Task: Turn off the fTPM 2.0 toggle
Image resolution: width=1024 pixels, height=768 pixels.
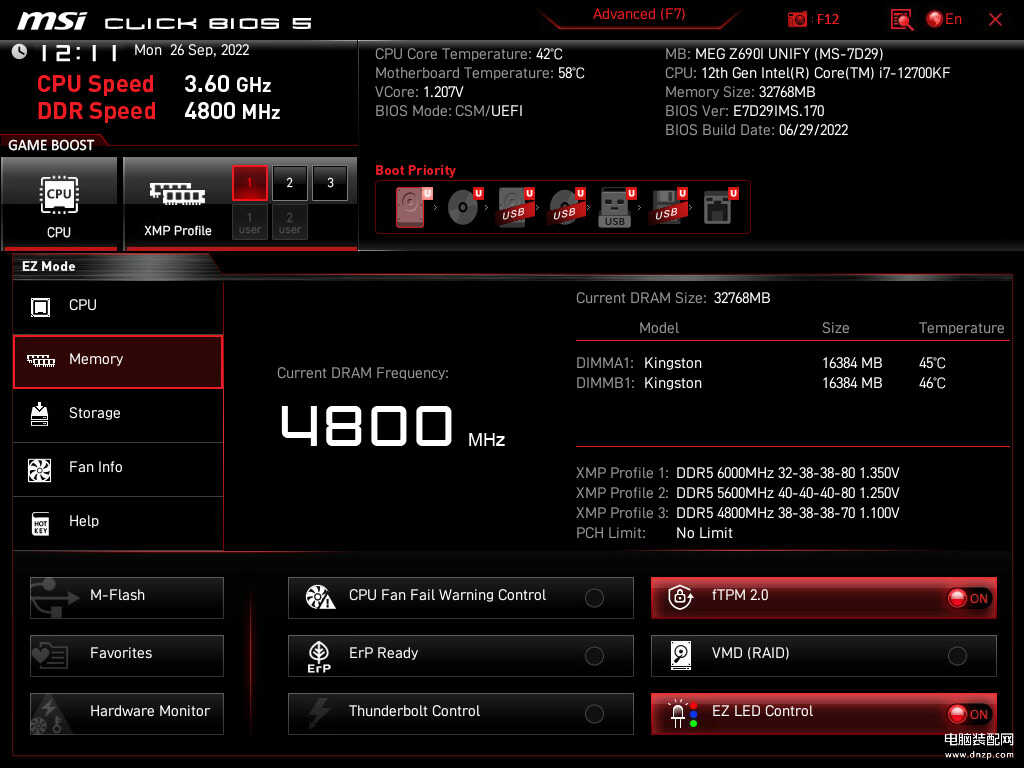Action: coord(968,598)
